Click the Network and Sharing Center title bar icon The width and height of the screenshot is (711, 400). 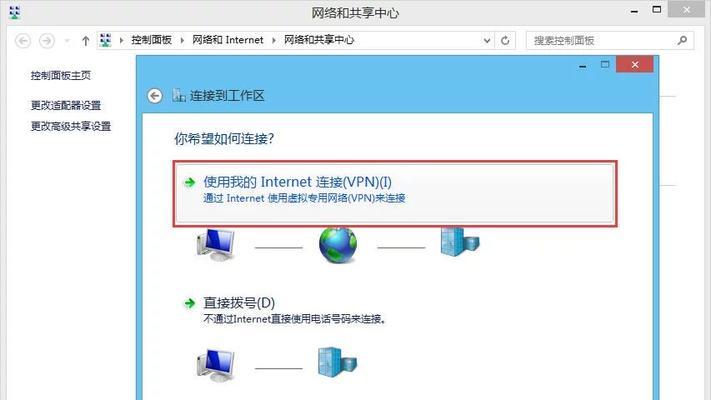[x=15, y=12]
